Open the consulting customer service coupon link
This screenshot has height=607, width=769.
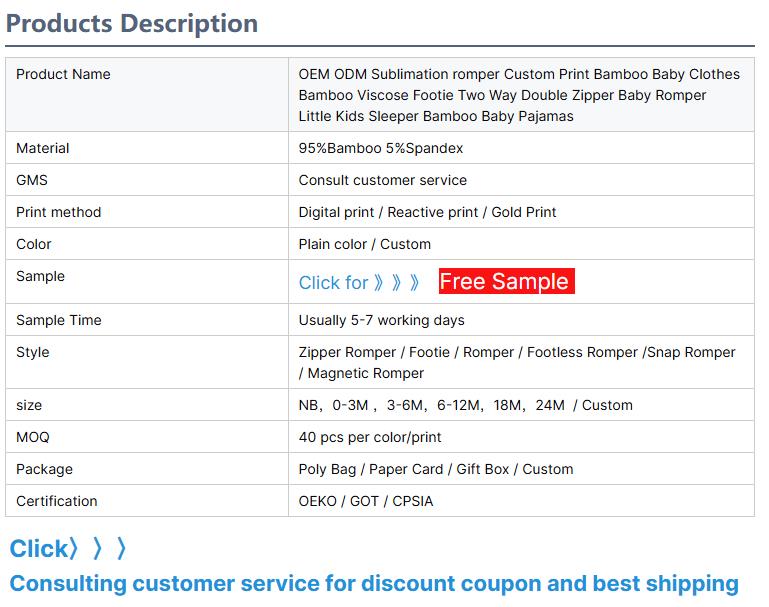click(374, 583)
